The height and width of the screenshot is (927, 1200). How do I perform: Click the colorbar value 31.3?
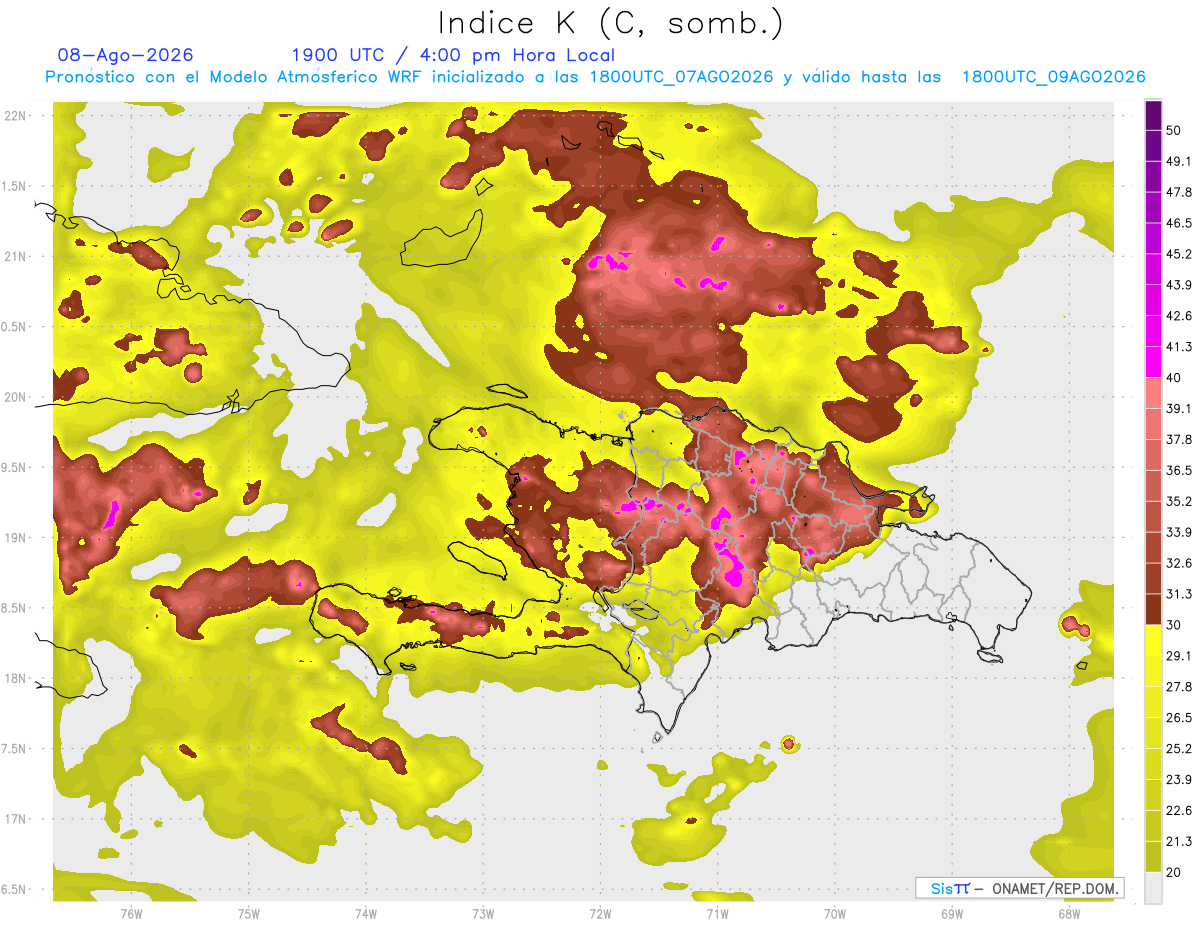click(1180, 594)
